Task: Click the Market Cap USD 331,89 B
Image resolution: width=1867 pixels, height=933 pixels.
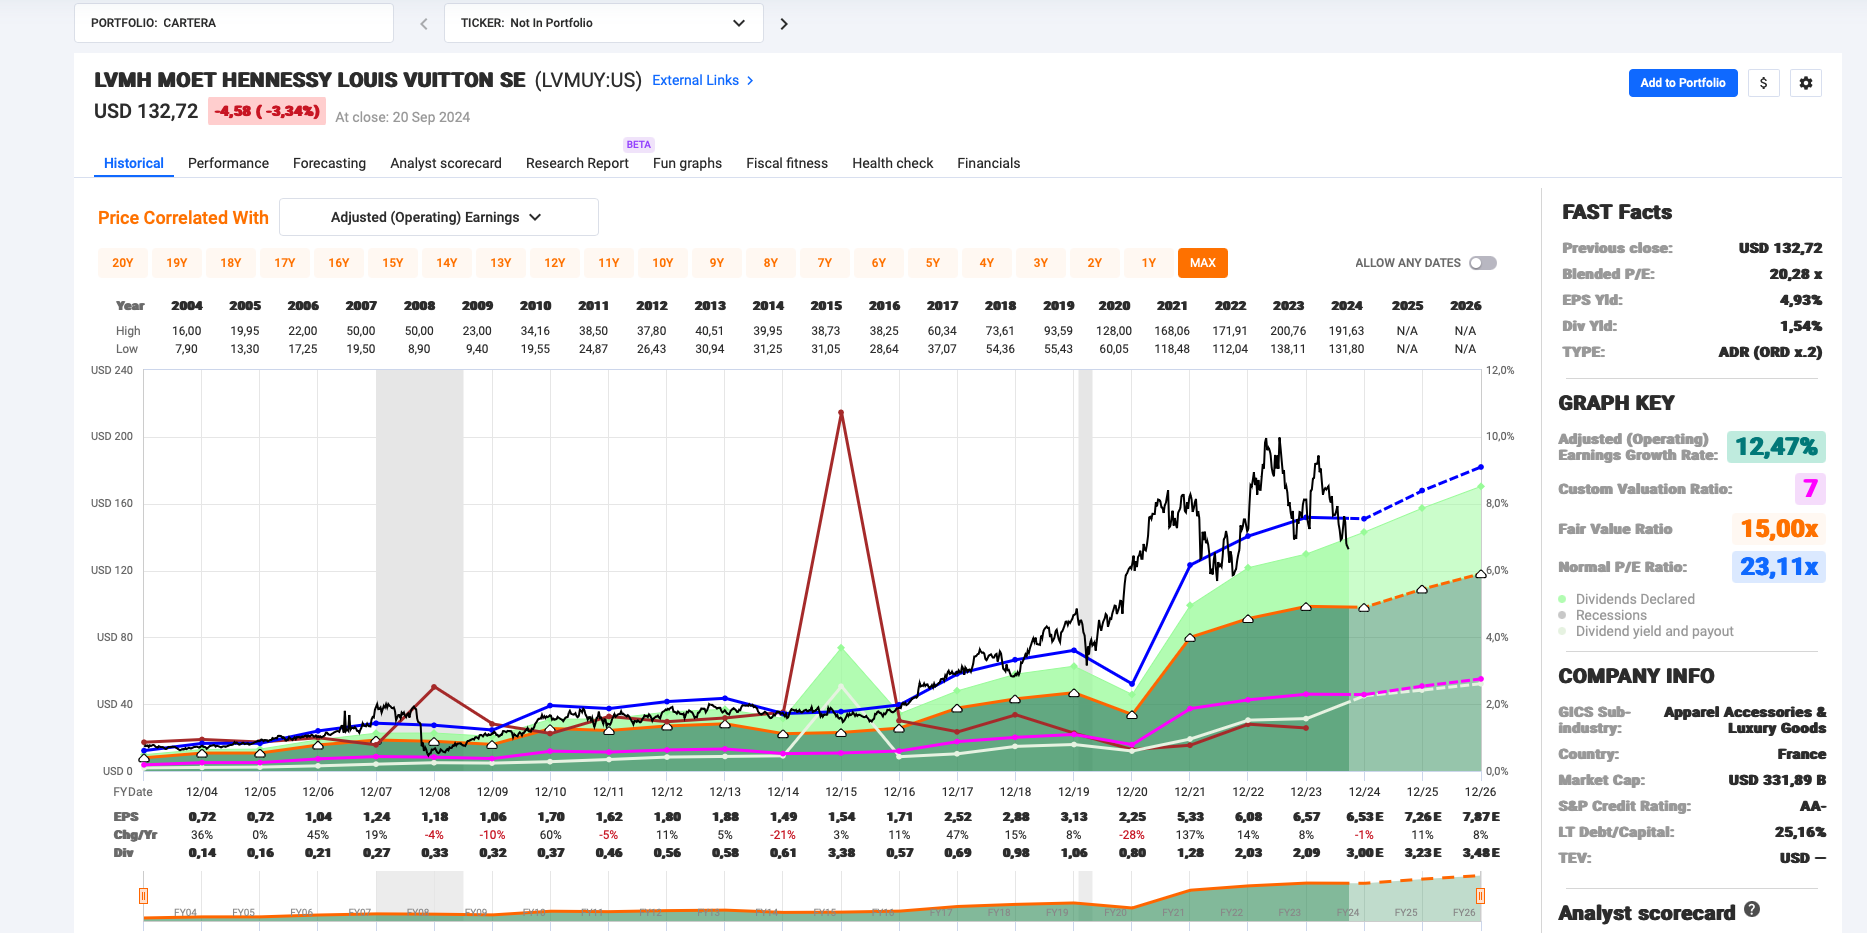Action: click(x=1777, y=780)
